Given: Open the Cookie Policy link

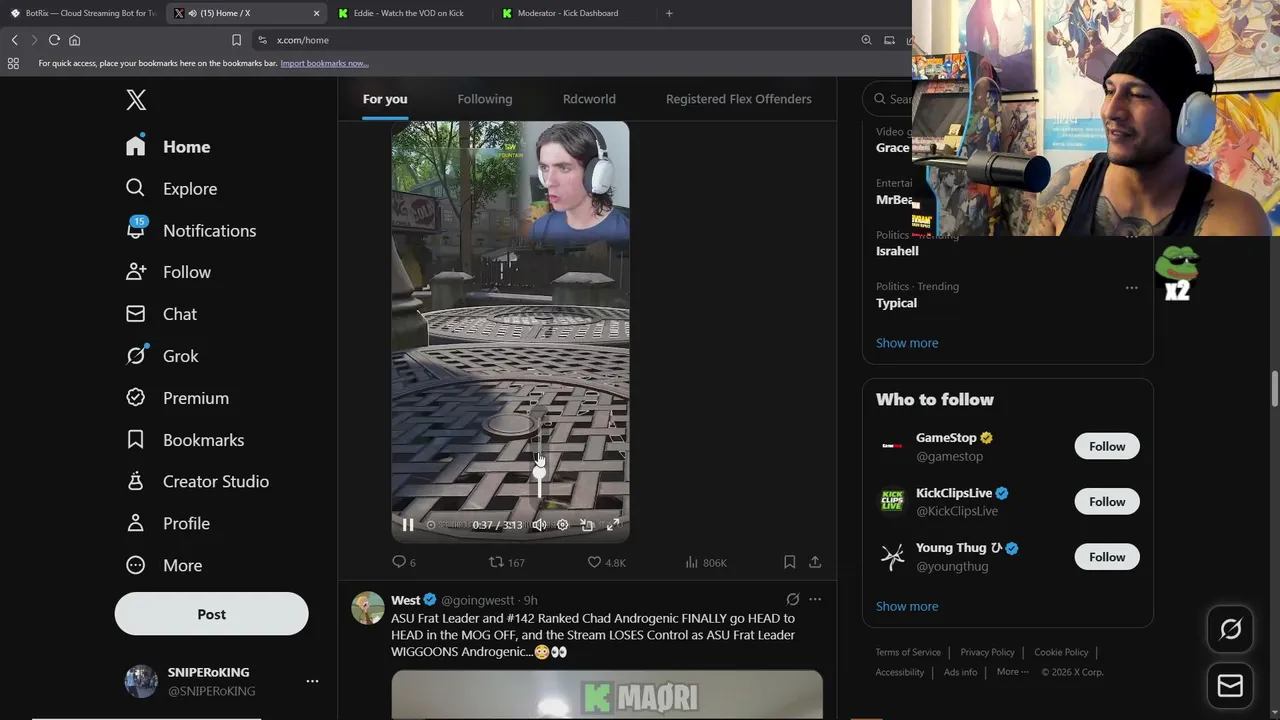Looking at the screenshot, I should point(1061,652).
